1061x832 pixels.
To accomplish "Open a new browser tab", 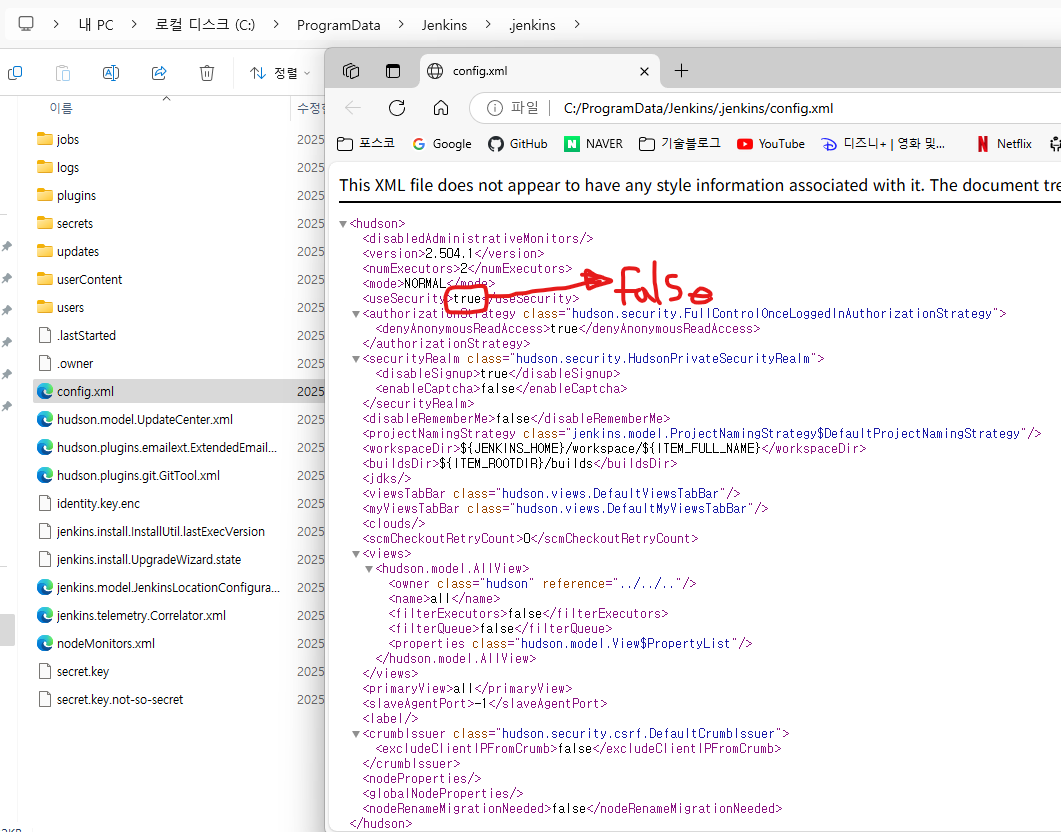I will pos(681,70).
